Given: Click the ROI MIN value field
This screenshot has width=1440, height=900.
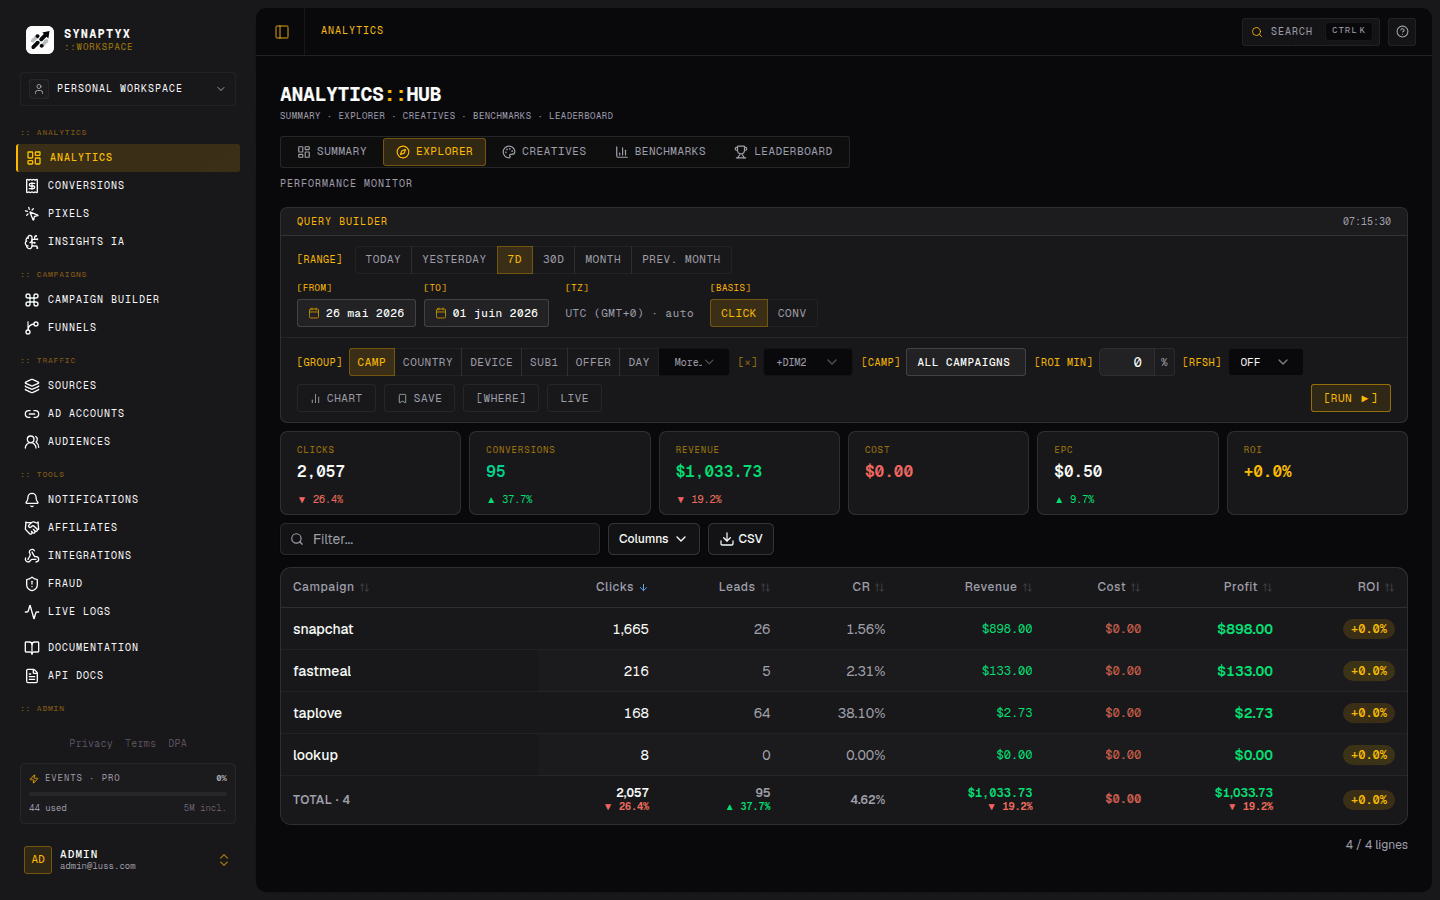Looking at the screenshot, I should [x=1126, y=362].
